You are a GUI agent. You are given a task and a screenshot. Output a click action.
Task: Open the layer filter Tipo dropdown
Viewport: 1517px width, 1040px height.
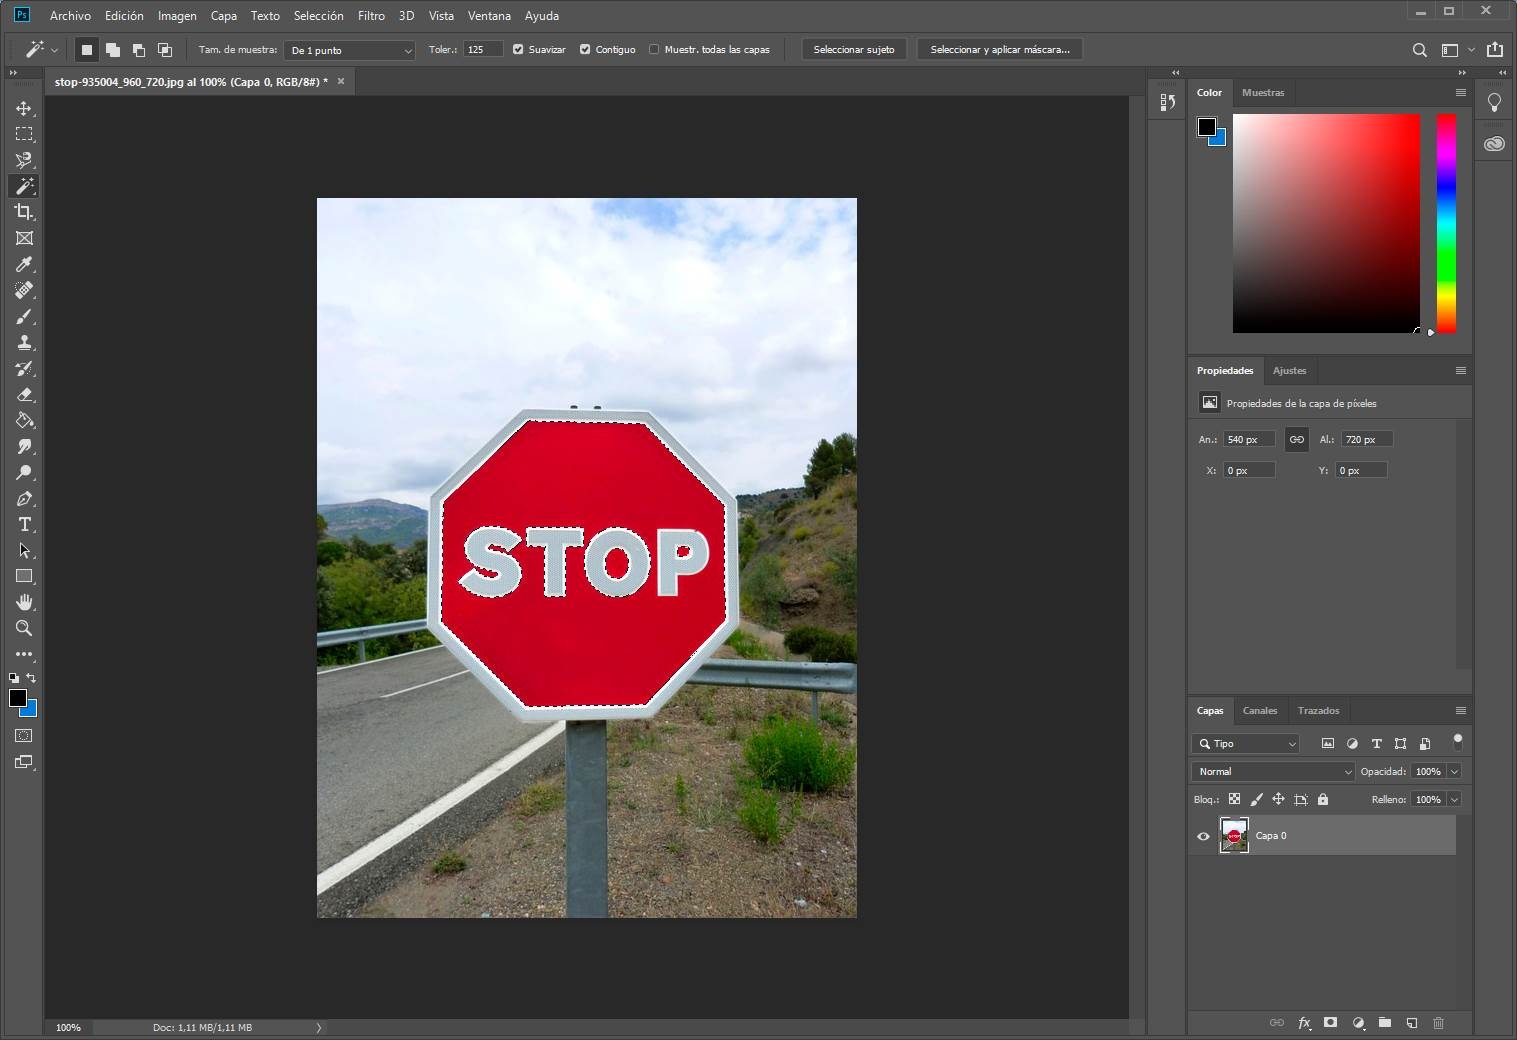point(1246,744)
